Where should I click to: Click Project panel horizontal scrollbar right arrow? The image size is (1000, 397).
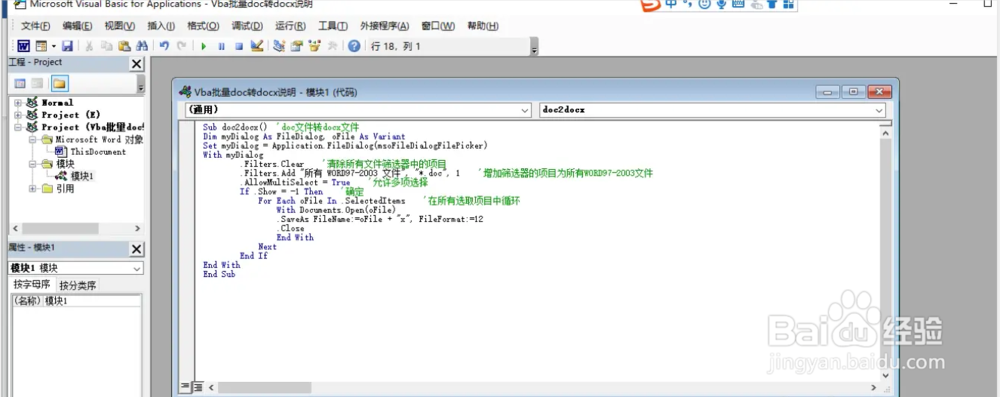pyautogui.click(x=137, y=228)
